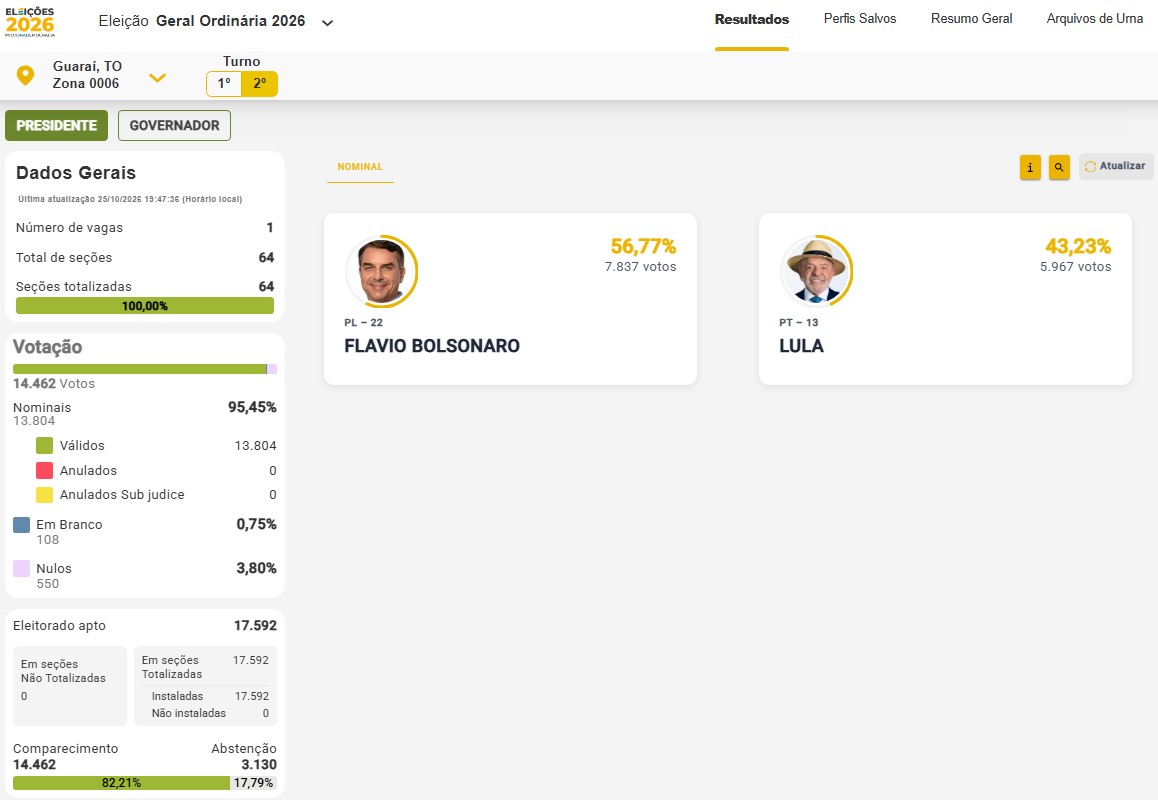Click the 43,23% vote percentage

point(1078,246)
